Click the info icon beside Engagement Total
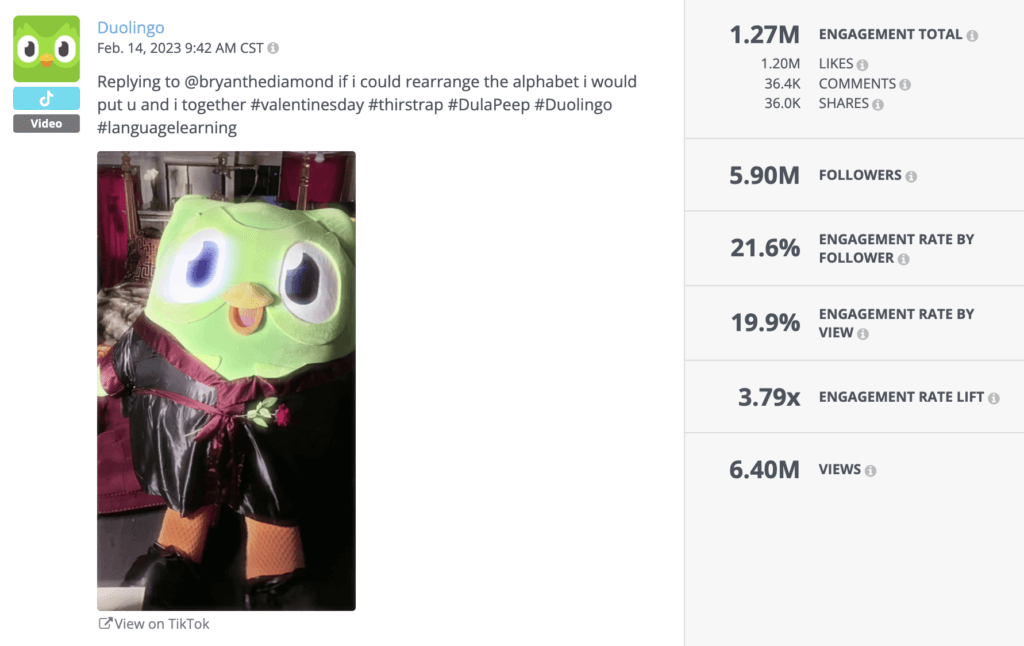 (x=973, y=34)
